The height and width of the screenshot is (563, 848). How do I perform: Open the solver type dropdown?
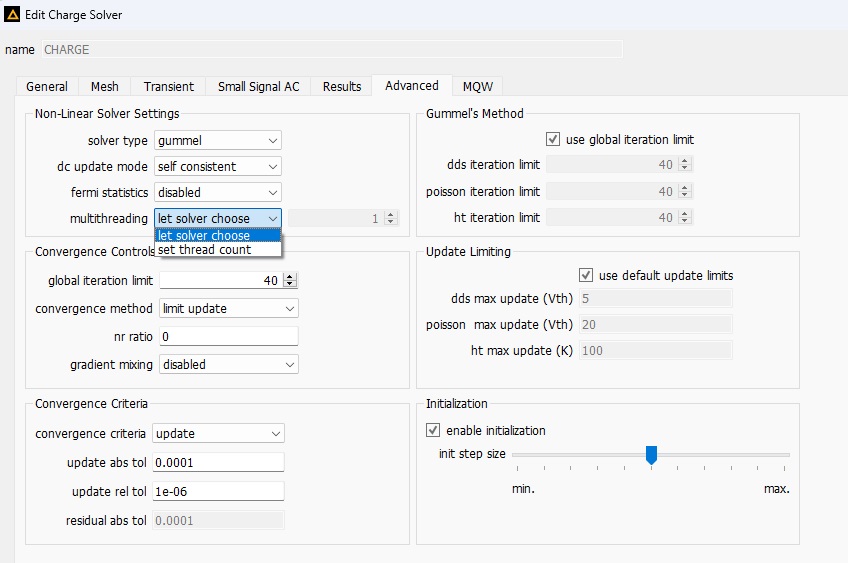point(218,141)
